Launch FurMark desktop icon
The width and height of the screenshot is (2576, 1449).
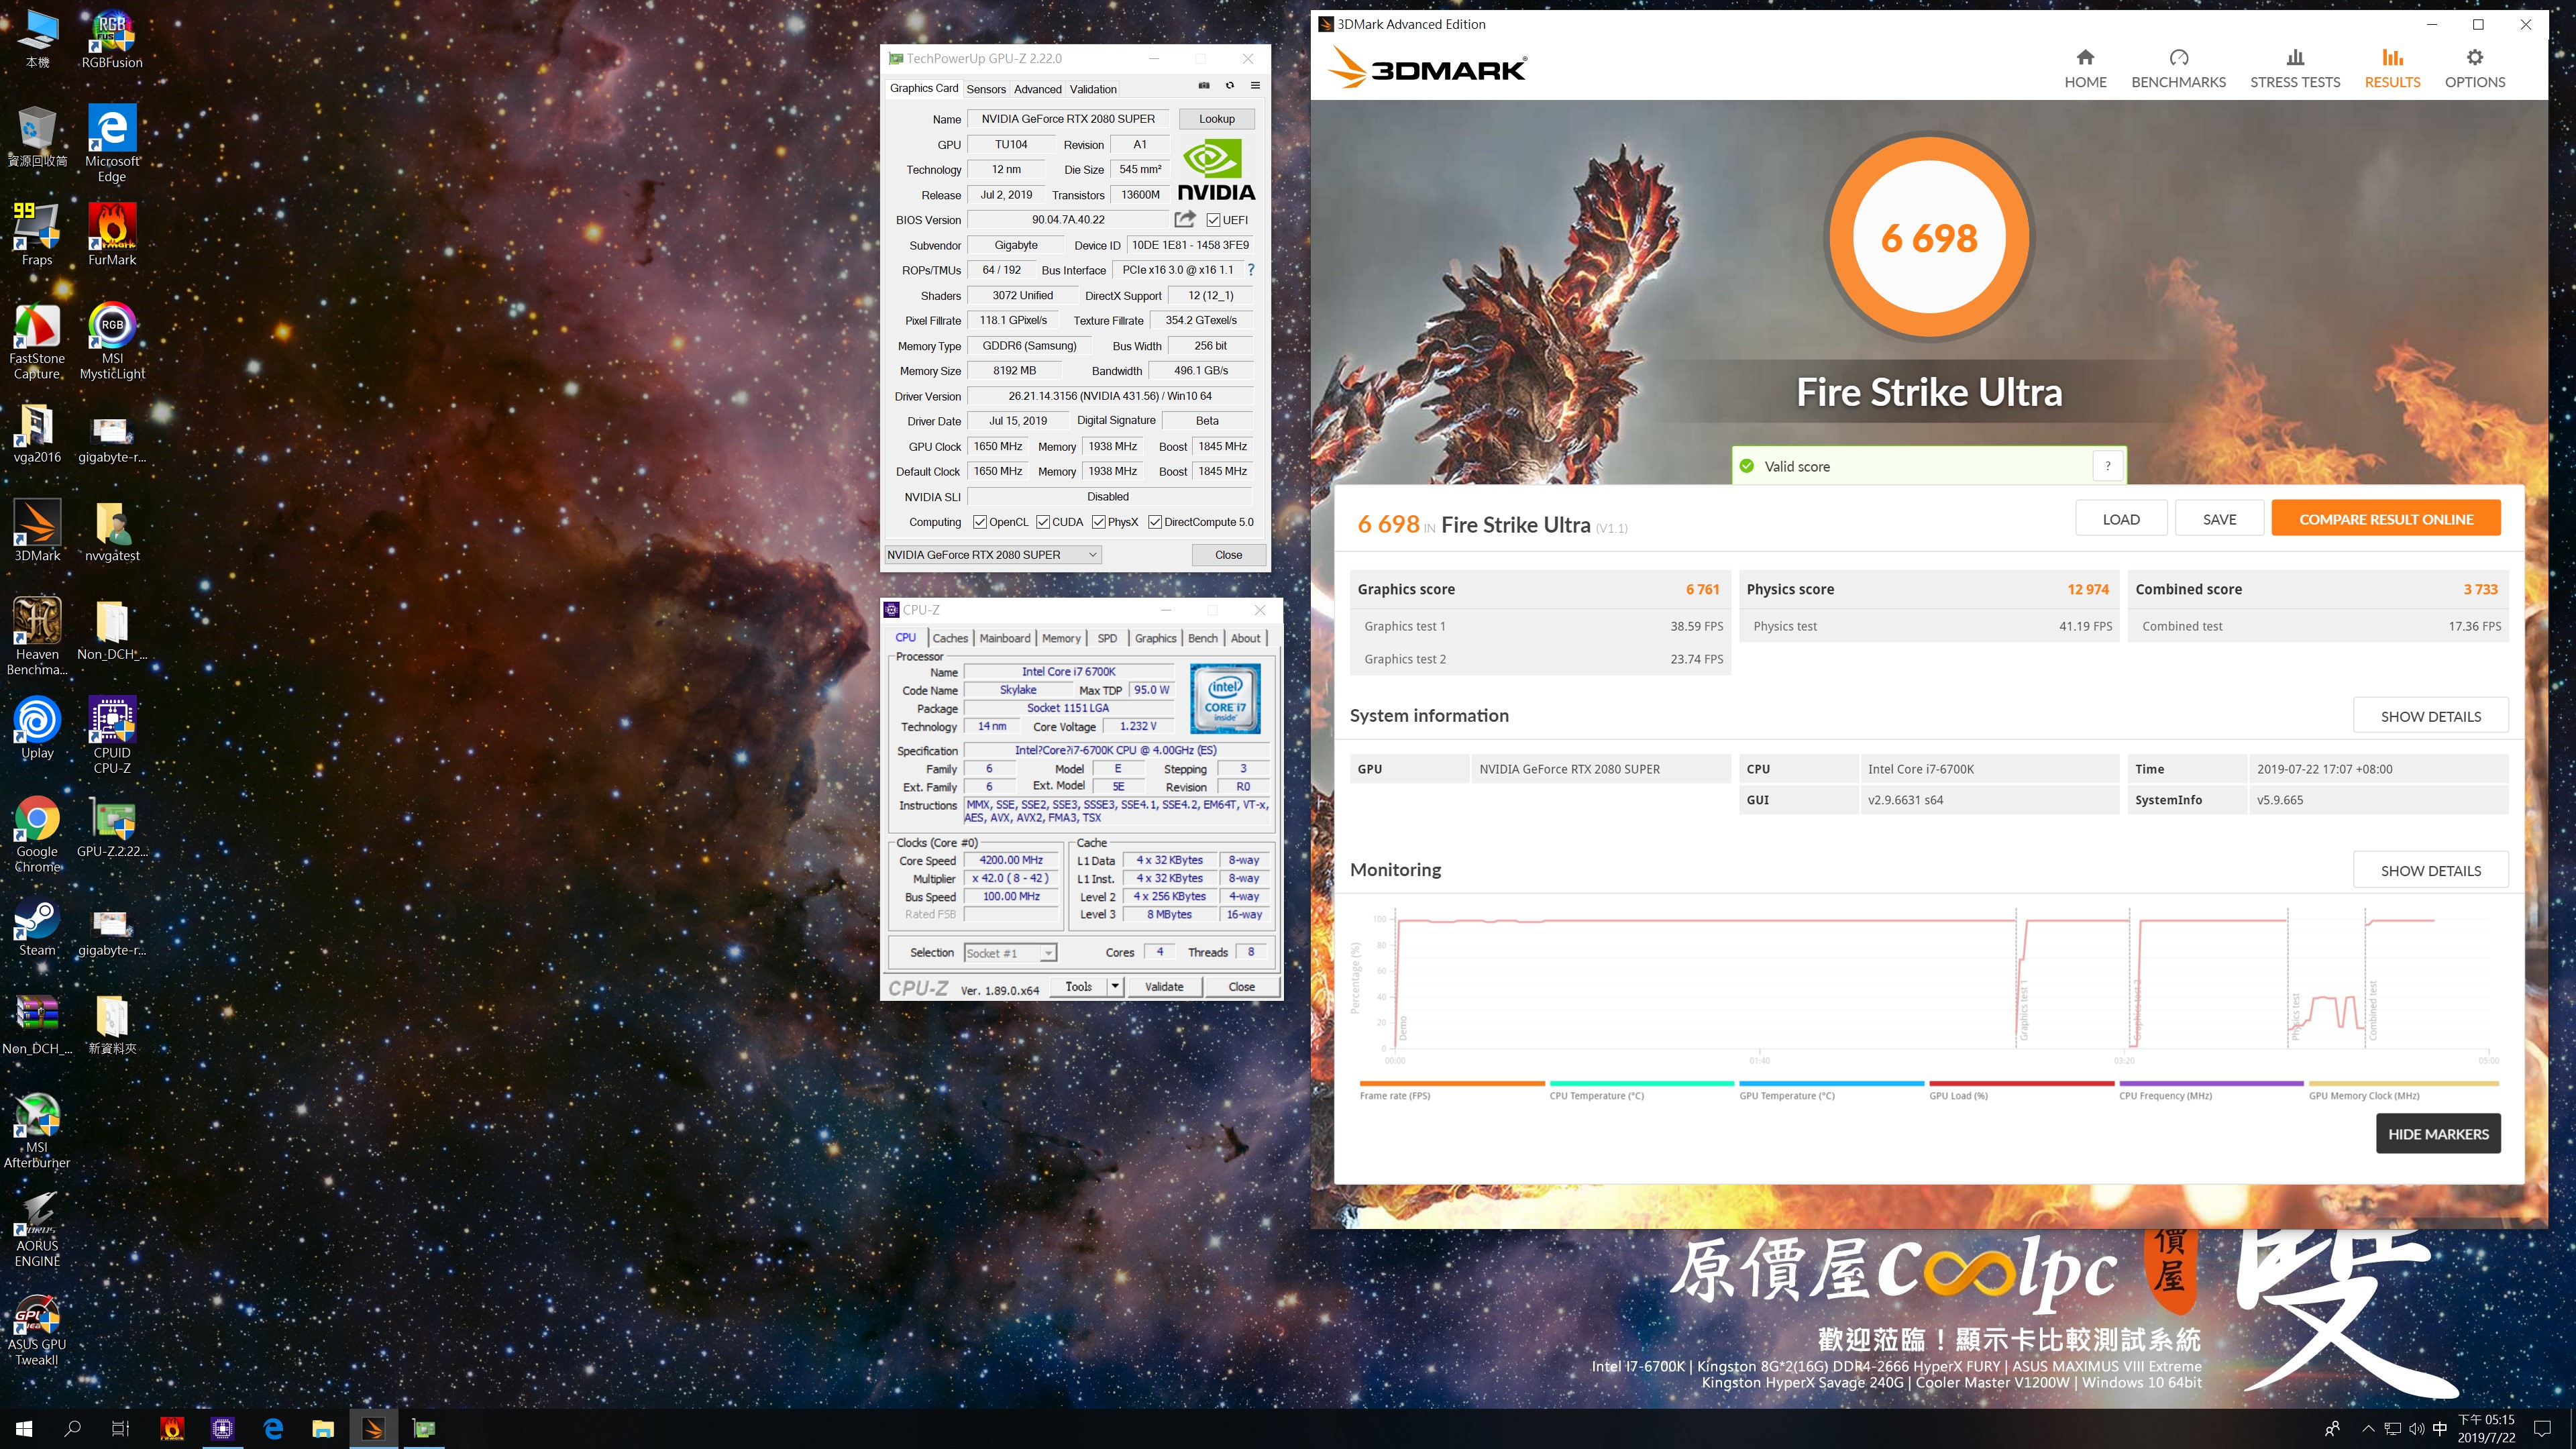(x=112, y=234)
